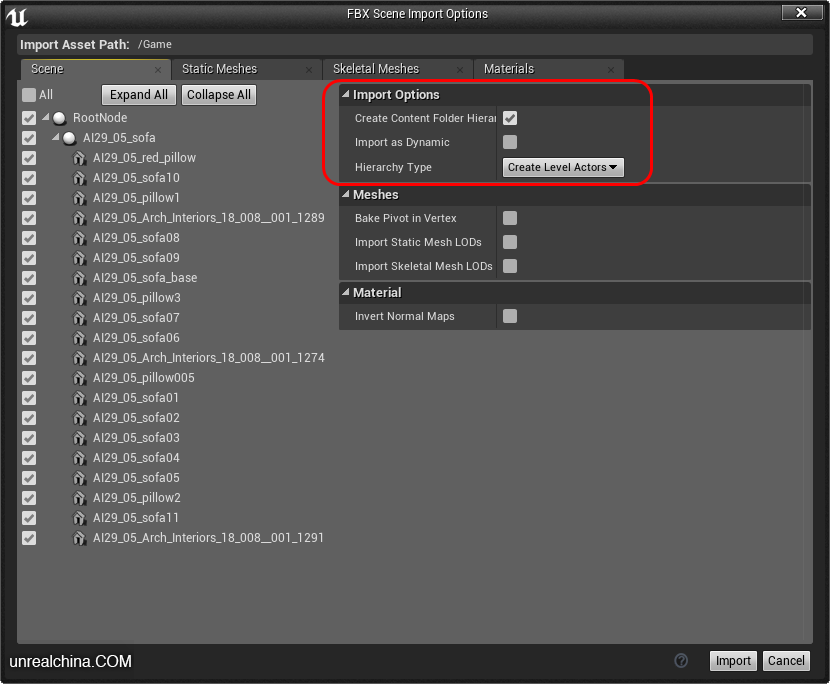Close the Materials tab
This screenshot has width=830, height=684.
(611, 70)
